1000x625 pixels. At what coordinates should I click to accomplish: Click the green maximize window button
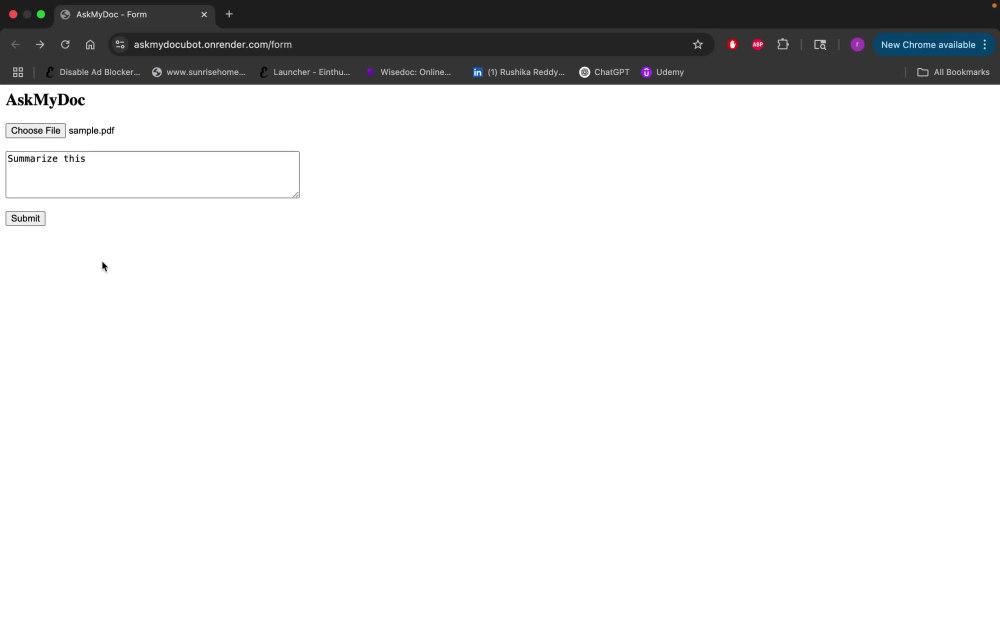(x=41, y=14)
